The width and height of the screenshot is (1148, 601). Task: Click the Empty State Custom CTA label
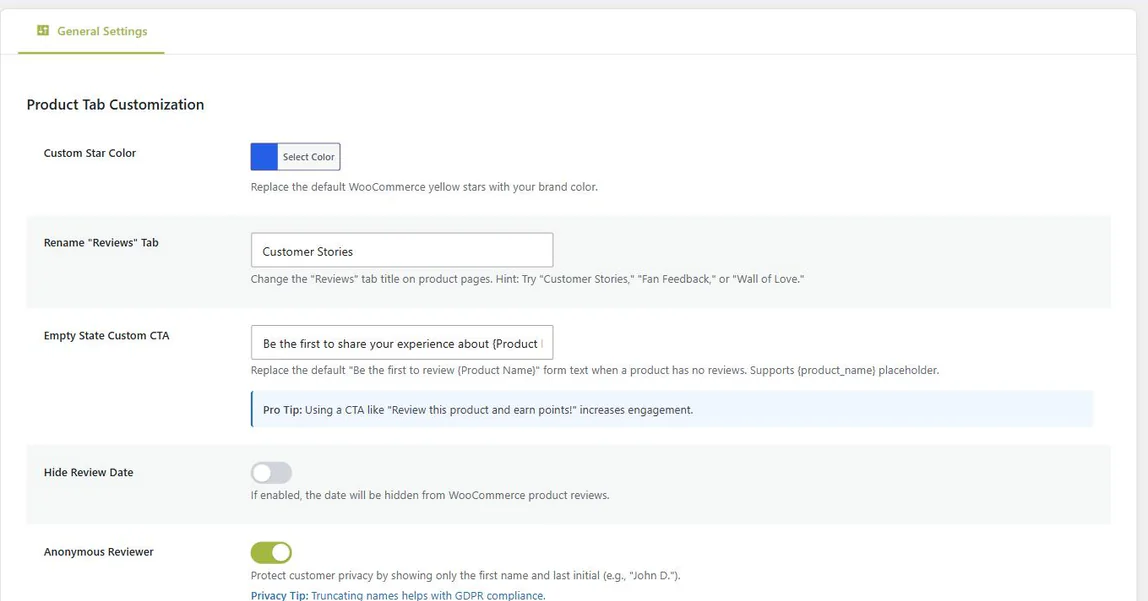click(x=107, y=335)
